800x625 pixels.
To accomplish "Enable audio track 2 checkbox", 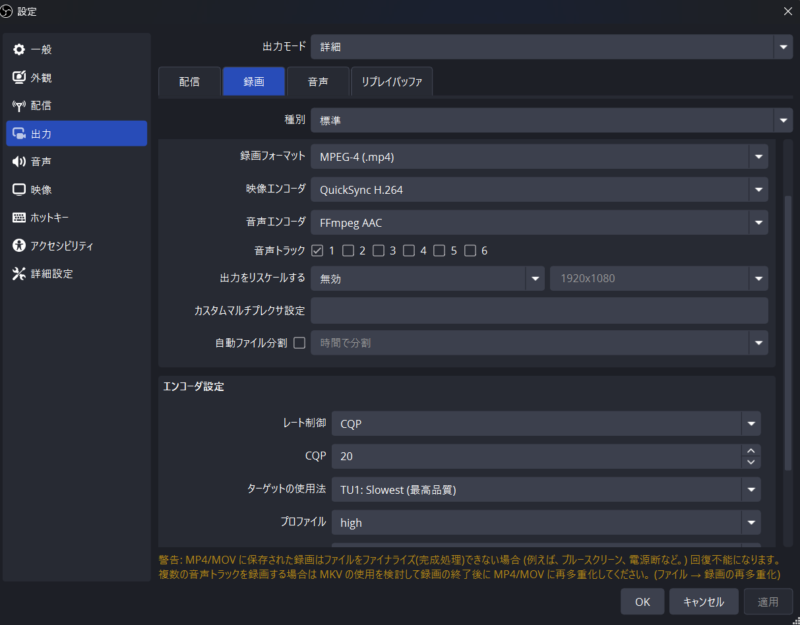I will [x=348, y=251].
